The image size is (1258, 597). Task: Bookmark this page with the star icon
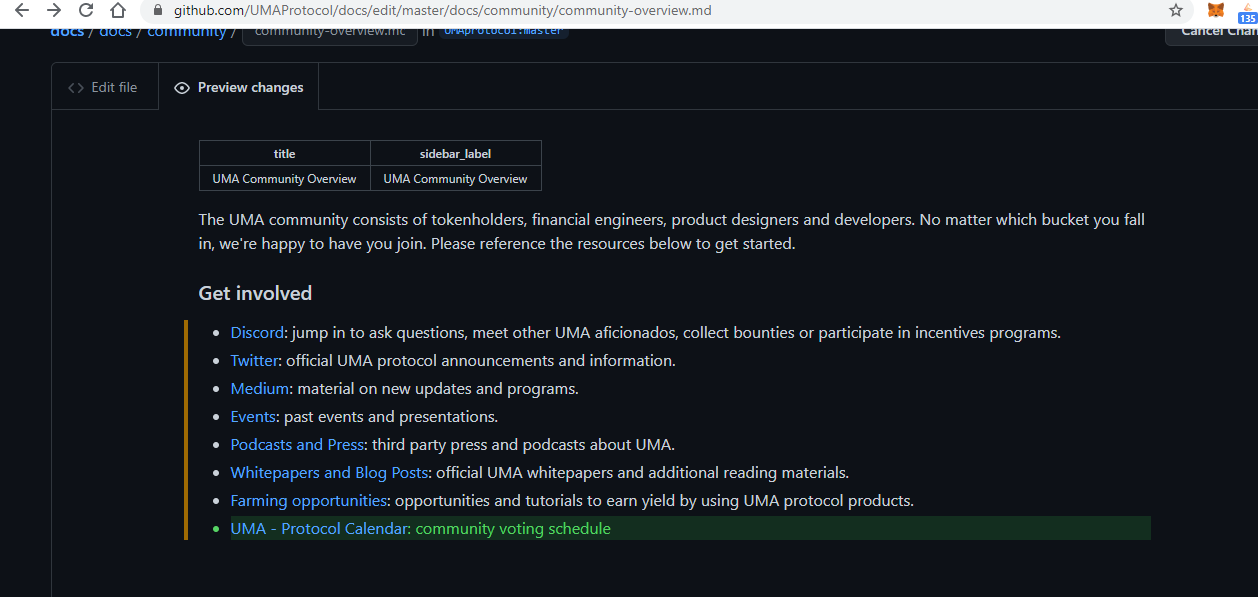click(1176, 11)
